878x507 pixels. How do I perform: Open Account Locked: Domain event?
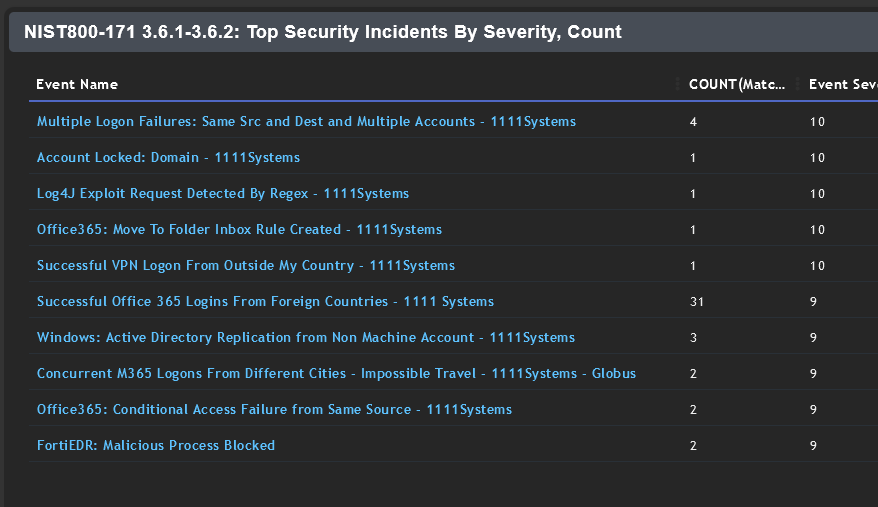click(168, 158)
